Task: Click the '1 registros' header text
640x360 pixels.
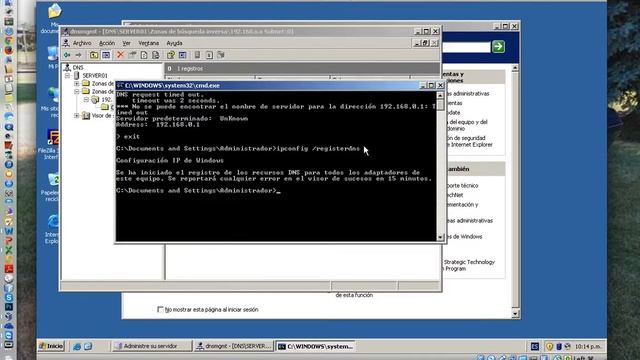Action: pyautogui.click(x=190, y=69)
